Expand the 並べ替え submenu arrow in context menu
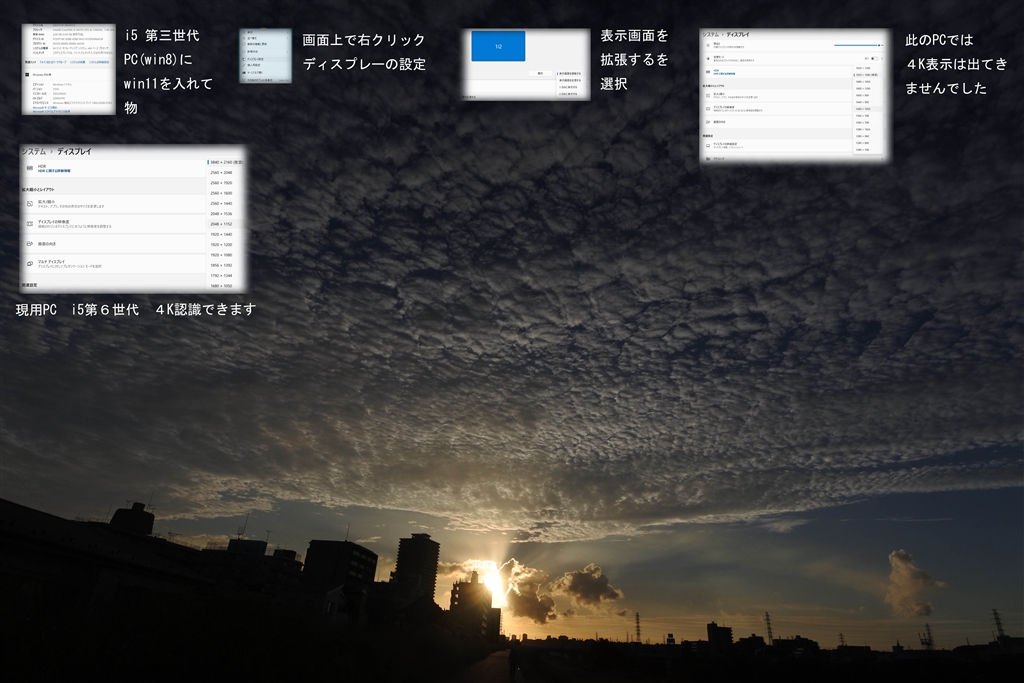Image resolution: width=1024 pixels, height=683 pixels. click(x=287, y=38)
